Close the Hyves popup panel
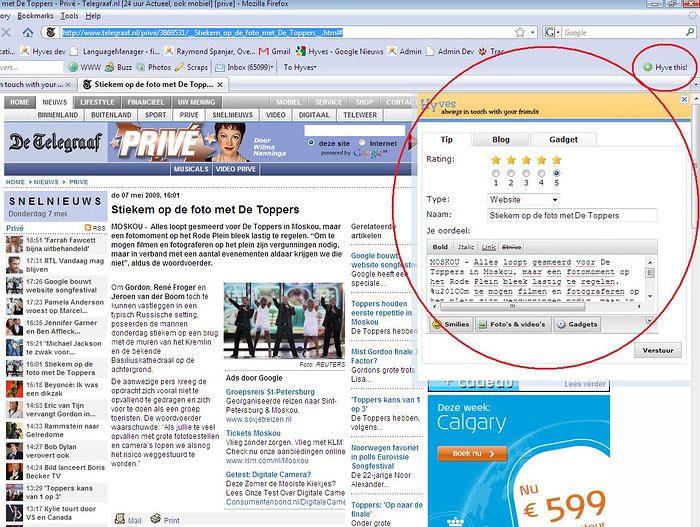 pyautogui.click(x=684, y=100)
